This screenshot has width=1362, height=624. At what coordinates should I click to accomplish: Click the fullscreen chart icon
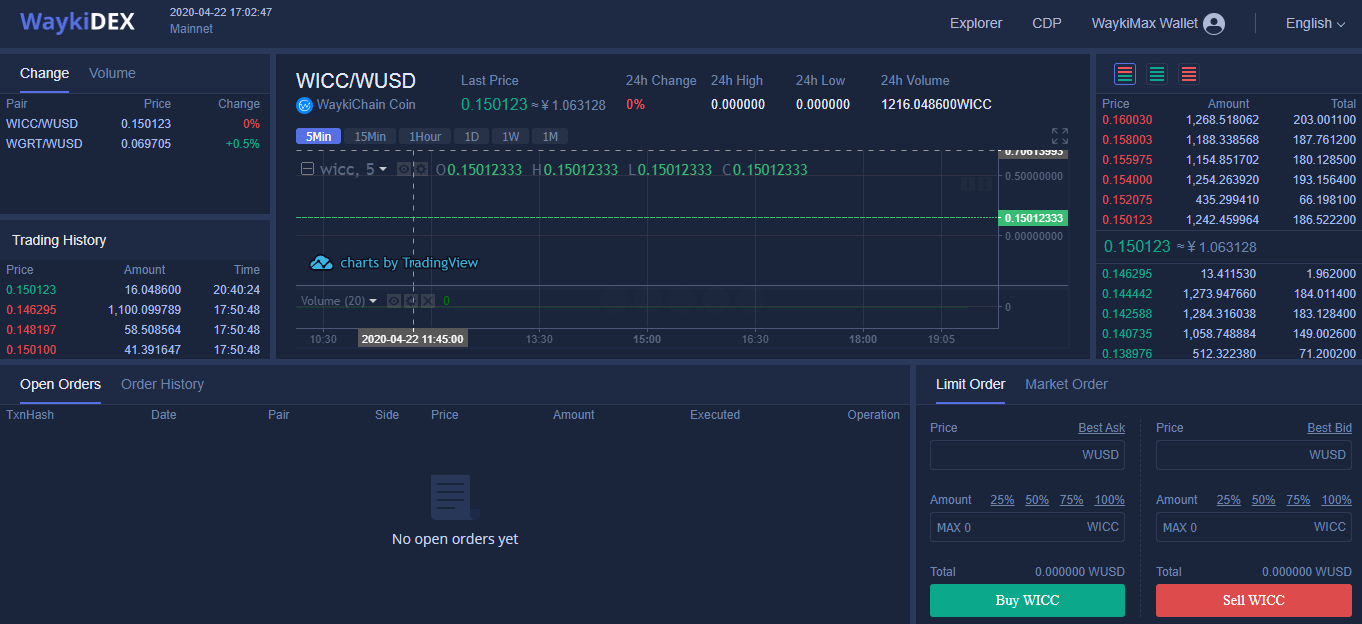pyautogui.click(x=1060, y=136)
